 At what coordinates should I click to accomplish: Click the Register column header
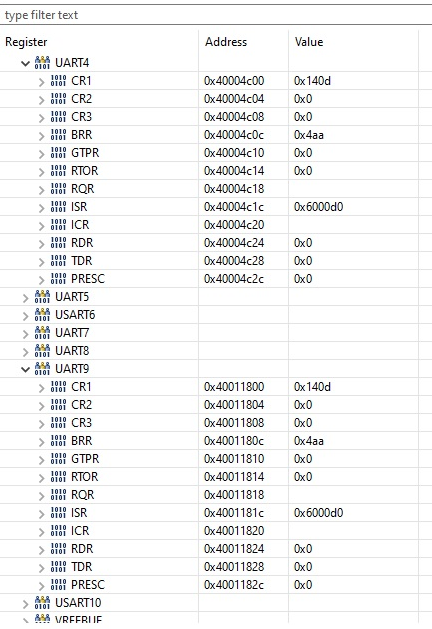click(x=26, y=42)
